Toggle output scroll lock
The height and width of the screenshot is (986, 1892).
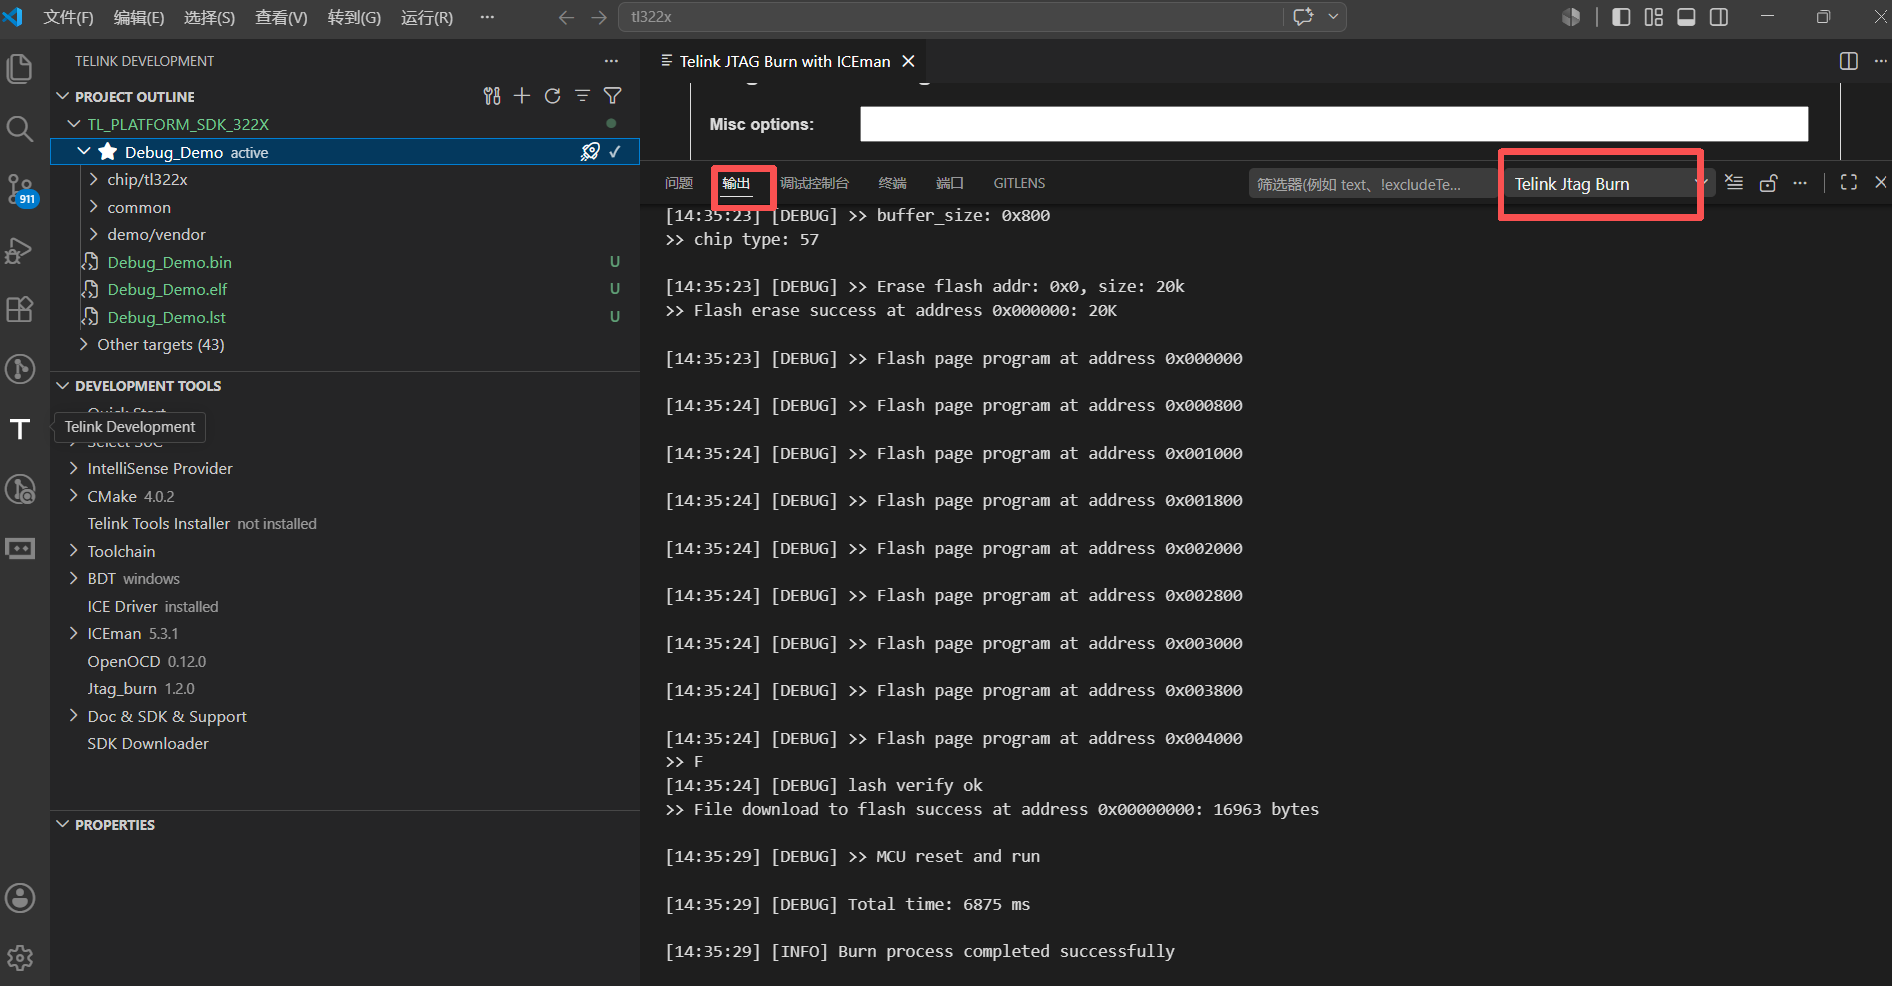tap(1768, 183)
